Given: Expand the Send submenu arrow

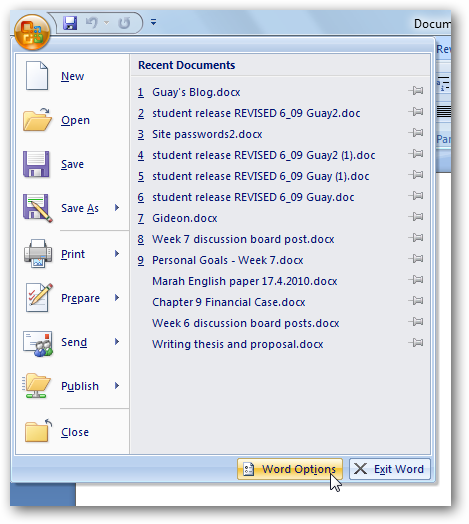Looking at the screenshot, I should click(117, 342).
